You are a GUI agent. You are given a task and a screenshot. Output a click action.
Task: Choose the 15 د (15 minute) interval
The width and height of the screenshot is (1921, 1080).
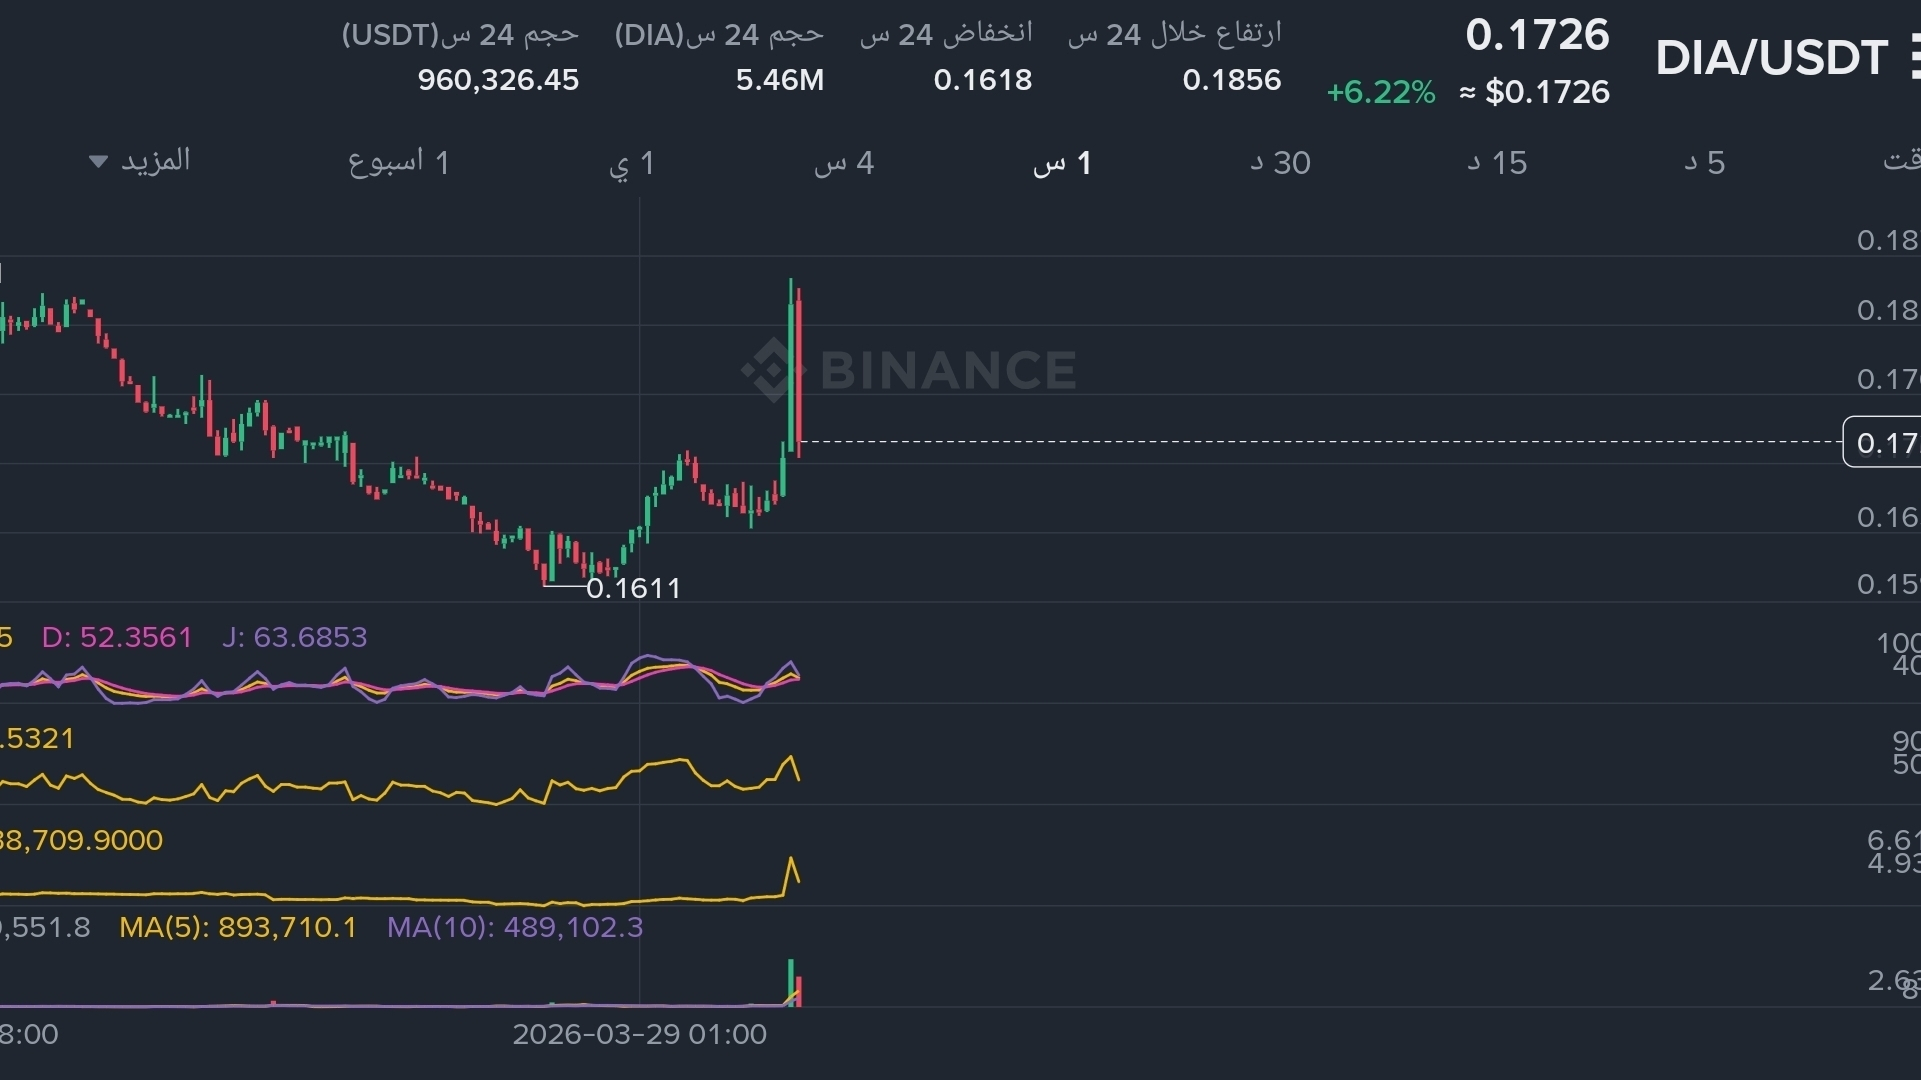pos(1497,163)
